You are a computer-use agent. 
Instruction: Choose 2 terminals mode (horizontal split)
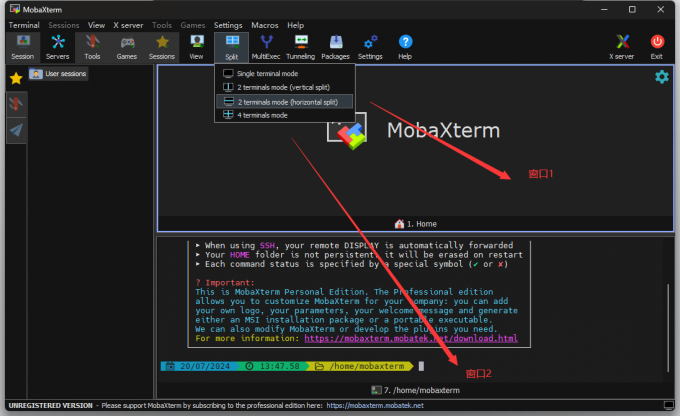(284, 102)
